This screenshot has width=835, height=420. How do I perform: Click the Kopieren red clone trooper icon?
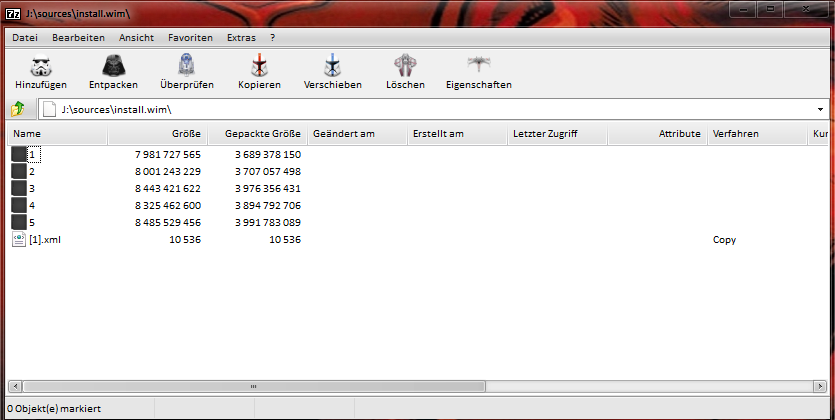pyautogui.click(x=259, y=65)
